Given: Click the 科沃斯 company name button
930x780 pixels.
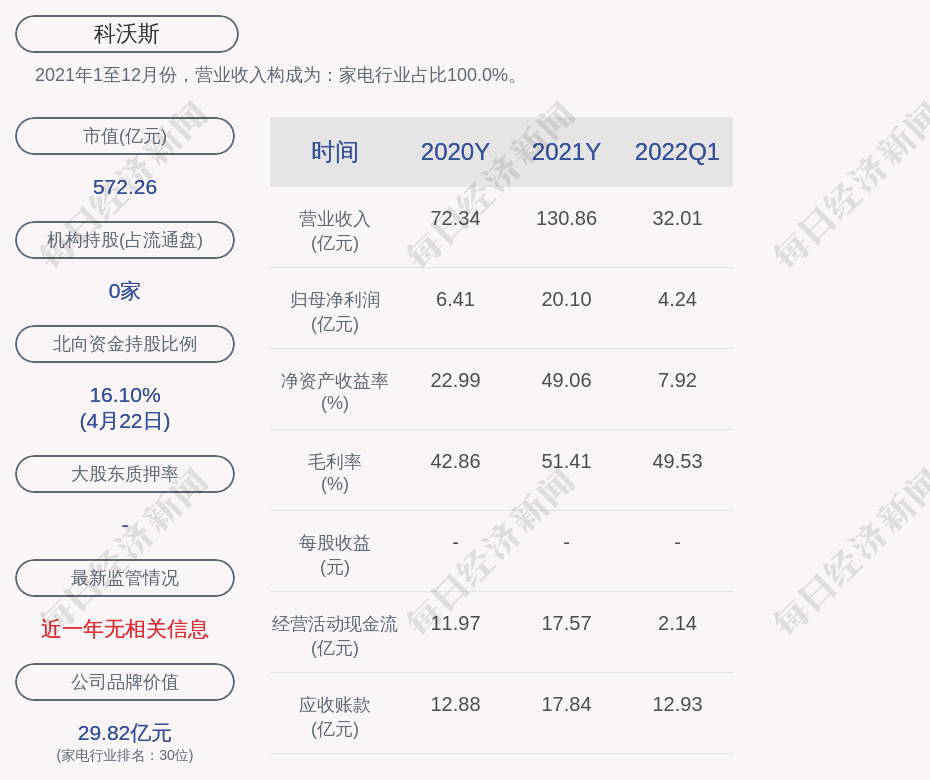Looking at the screenshot, I should (x=126, y=34).
